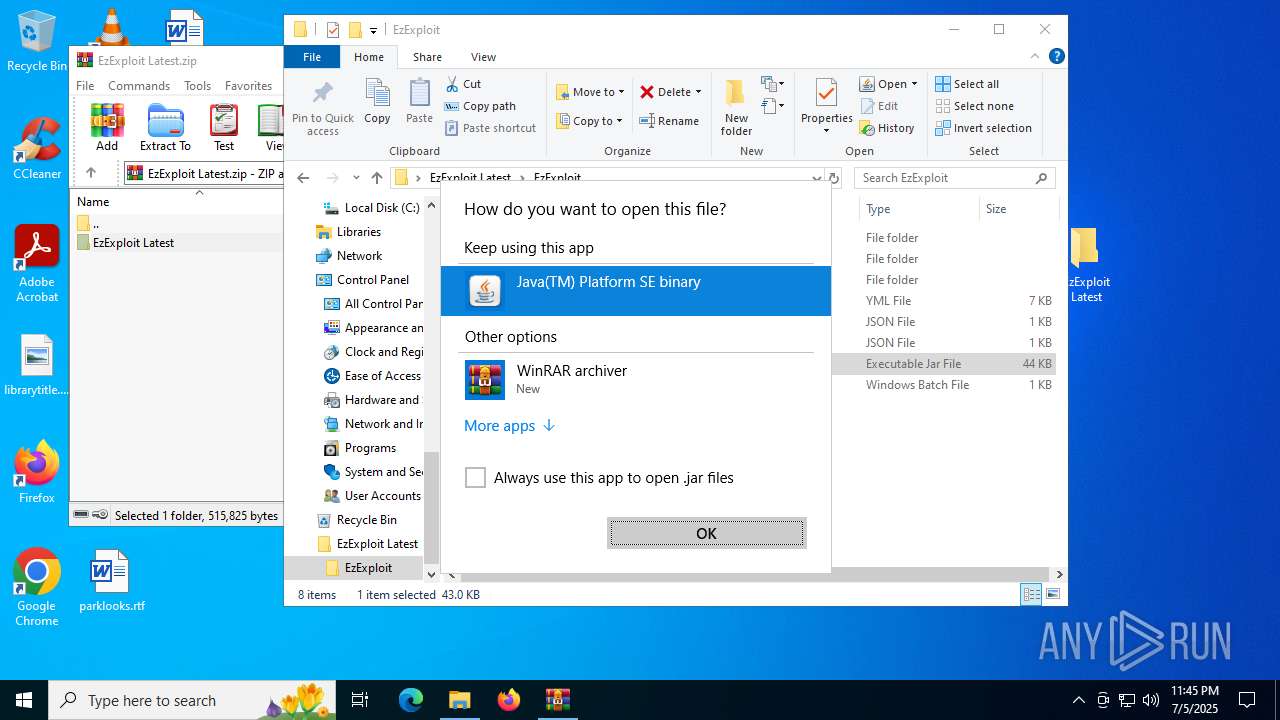Open Windows Start menu

(x=23, y=700)
